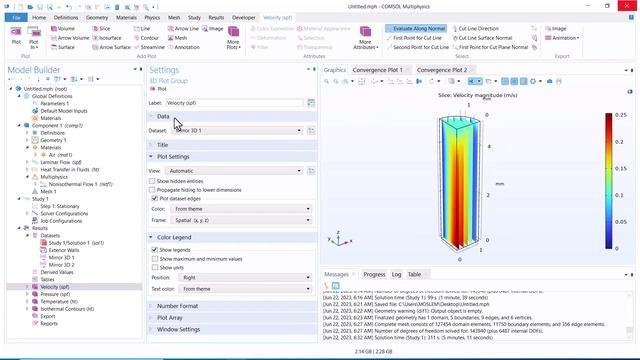Switch to the Progress tab
Viewport: 640px width, 360px height.
pyautogui.click(x=374, y=274)
